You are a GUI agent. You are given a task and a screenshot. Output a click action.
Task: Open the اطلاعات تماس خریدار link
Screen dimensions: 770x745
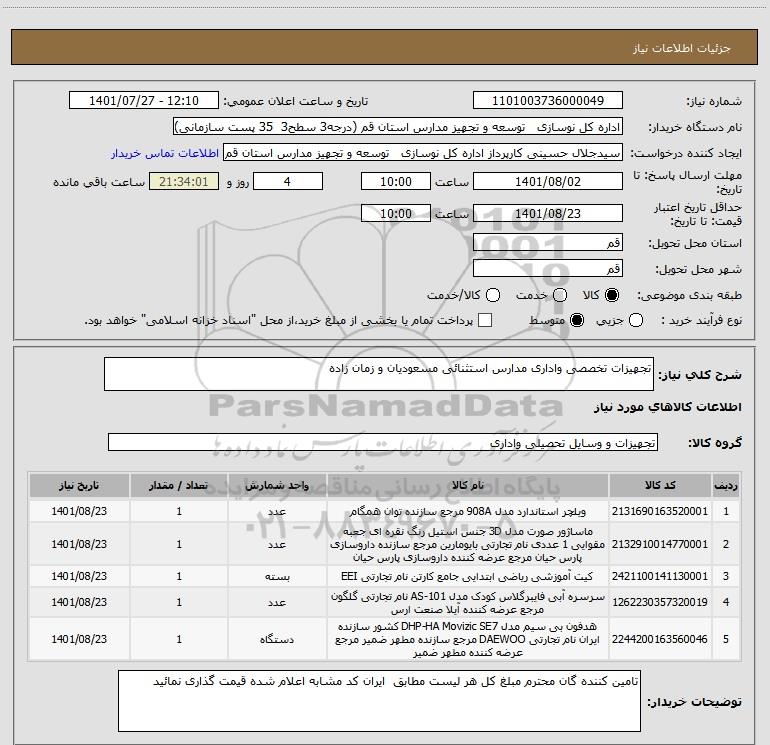click(165, 153)
